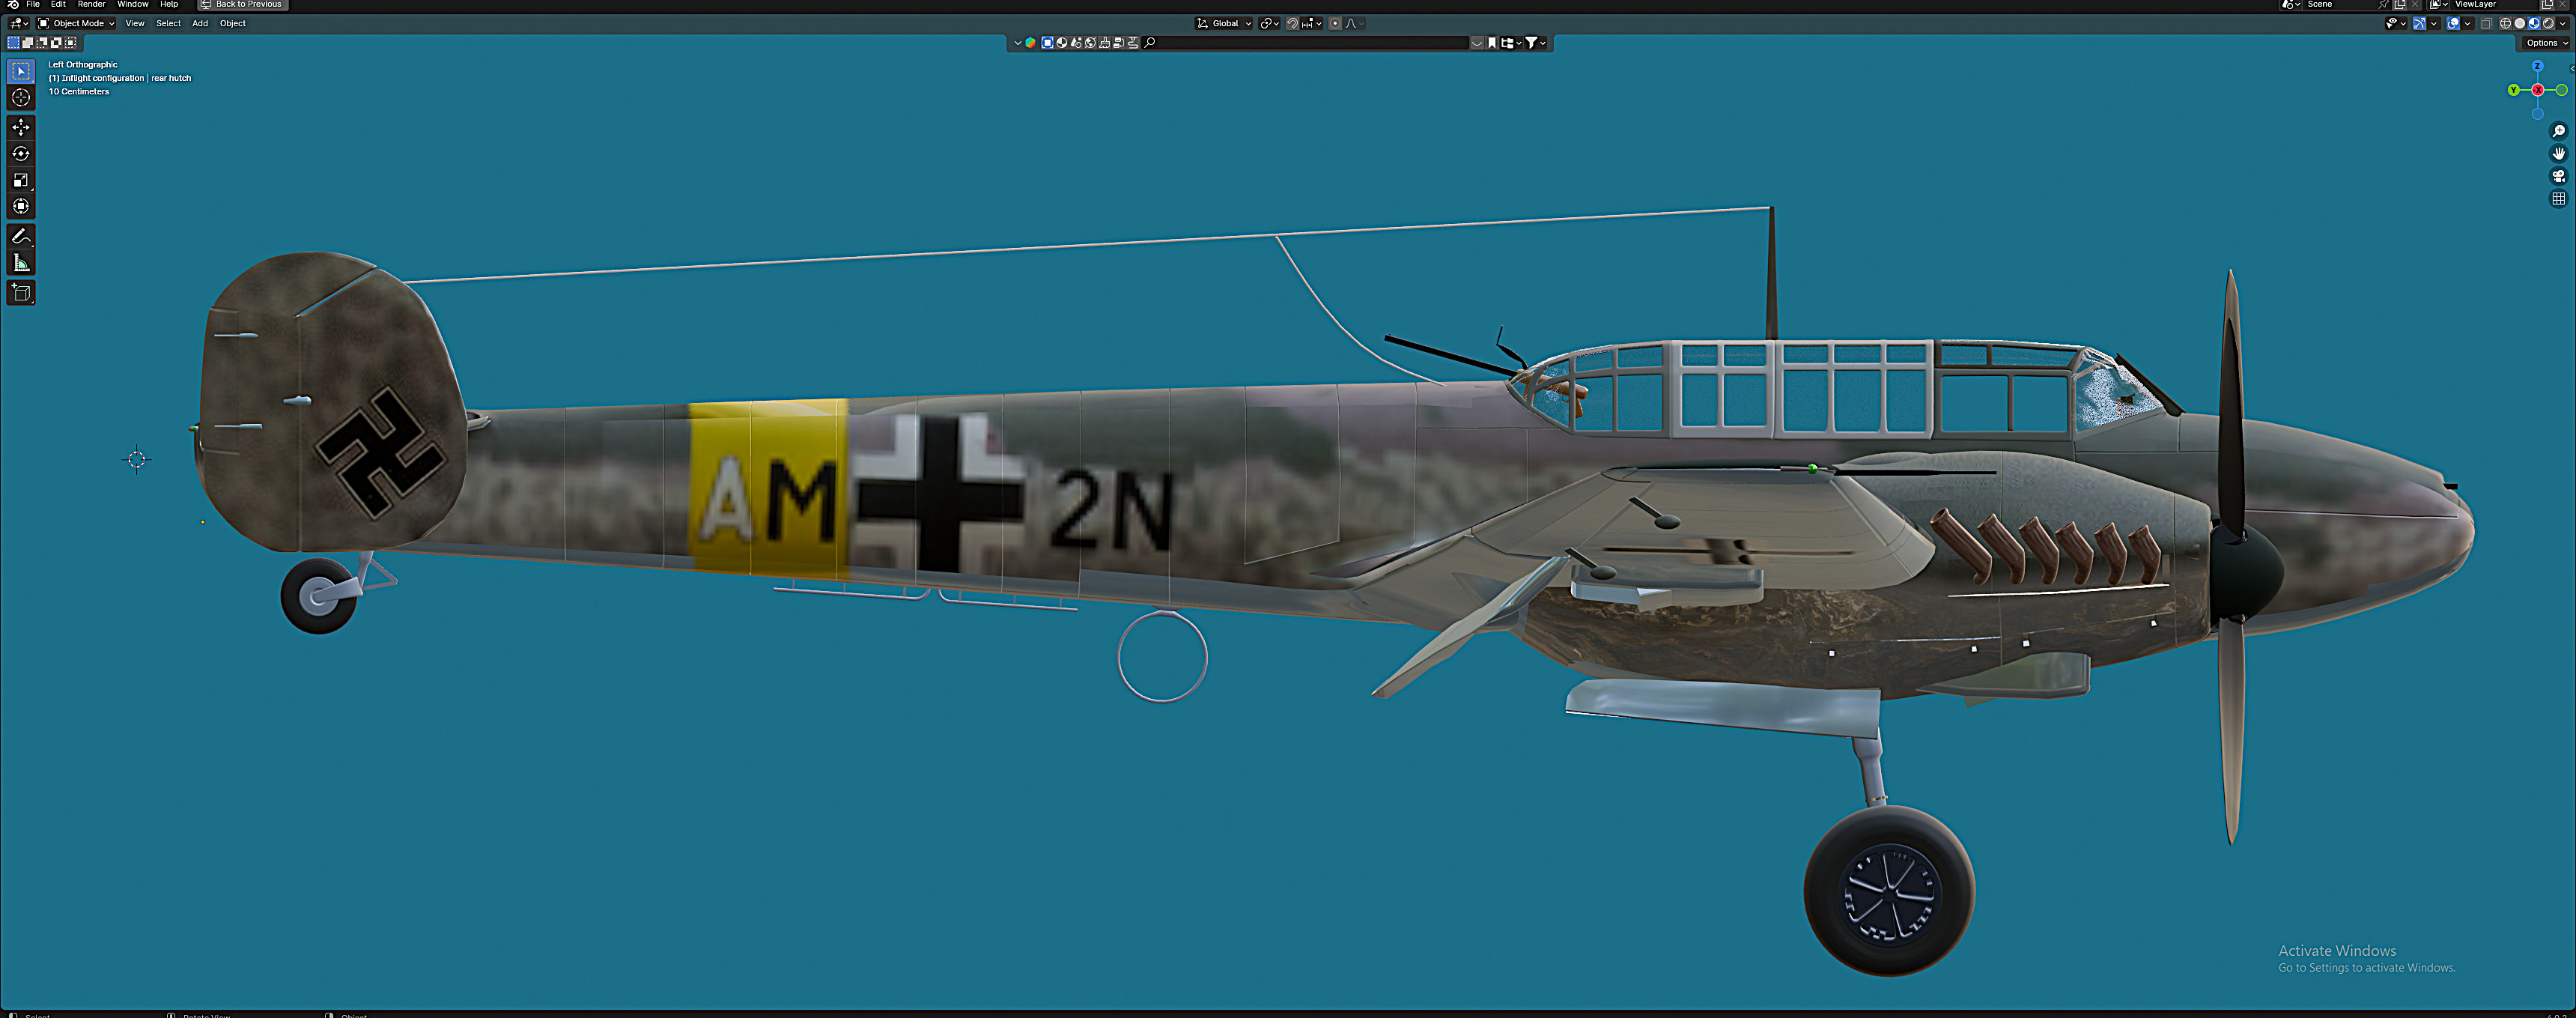The height and width of the screenshot is (1018, 2576).
Task: Switch orthographic/perspective grid button
Action: click(2559, 198)
